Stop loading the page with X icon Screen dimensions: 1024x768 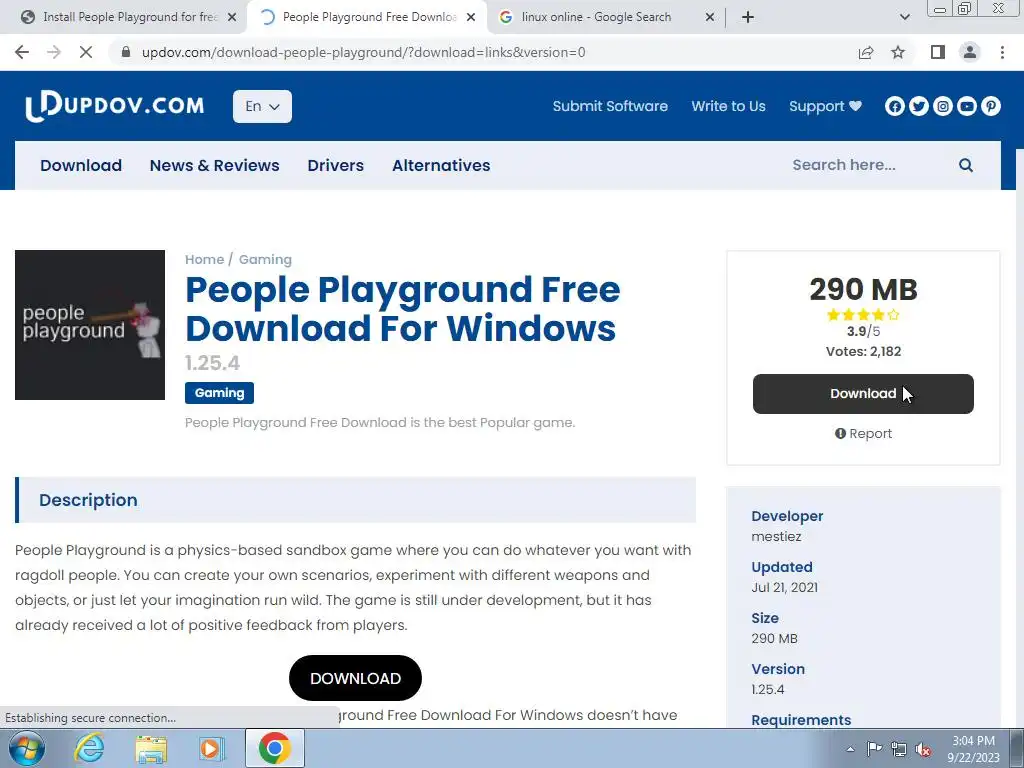point(86,52)
